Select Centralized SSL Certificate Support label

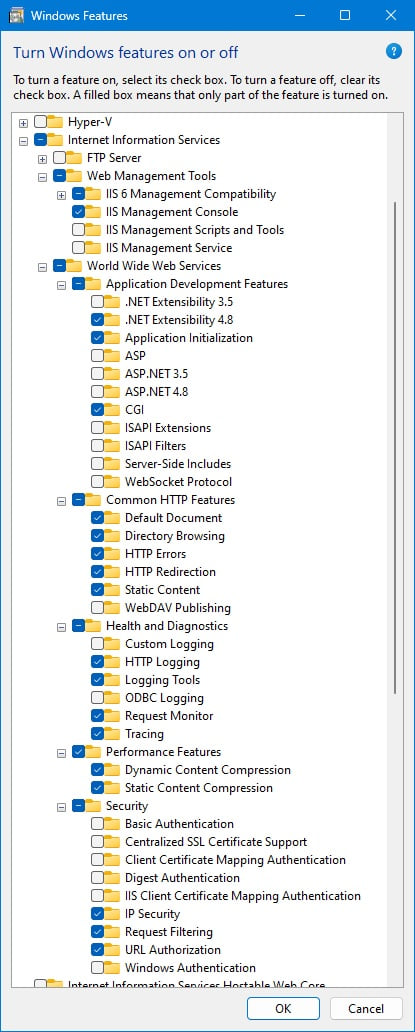click(x=216, y=842)
